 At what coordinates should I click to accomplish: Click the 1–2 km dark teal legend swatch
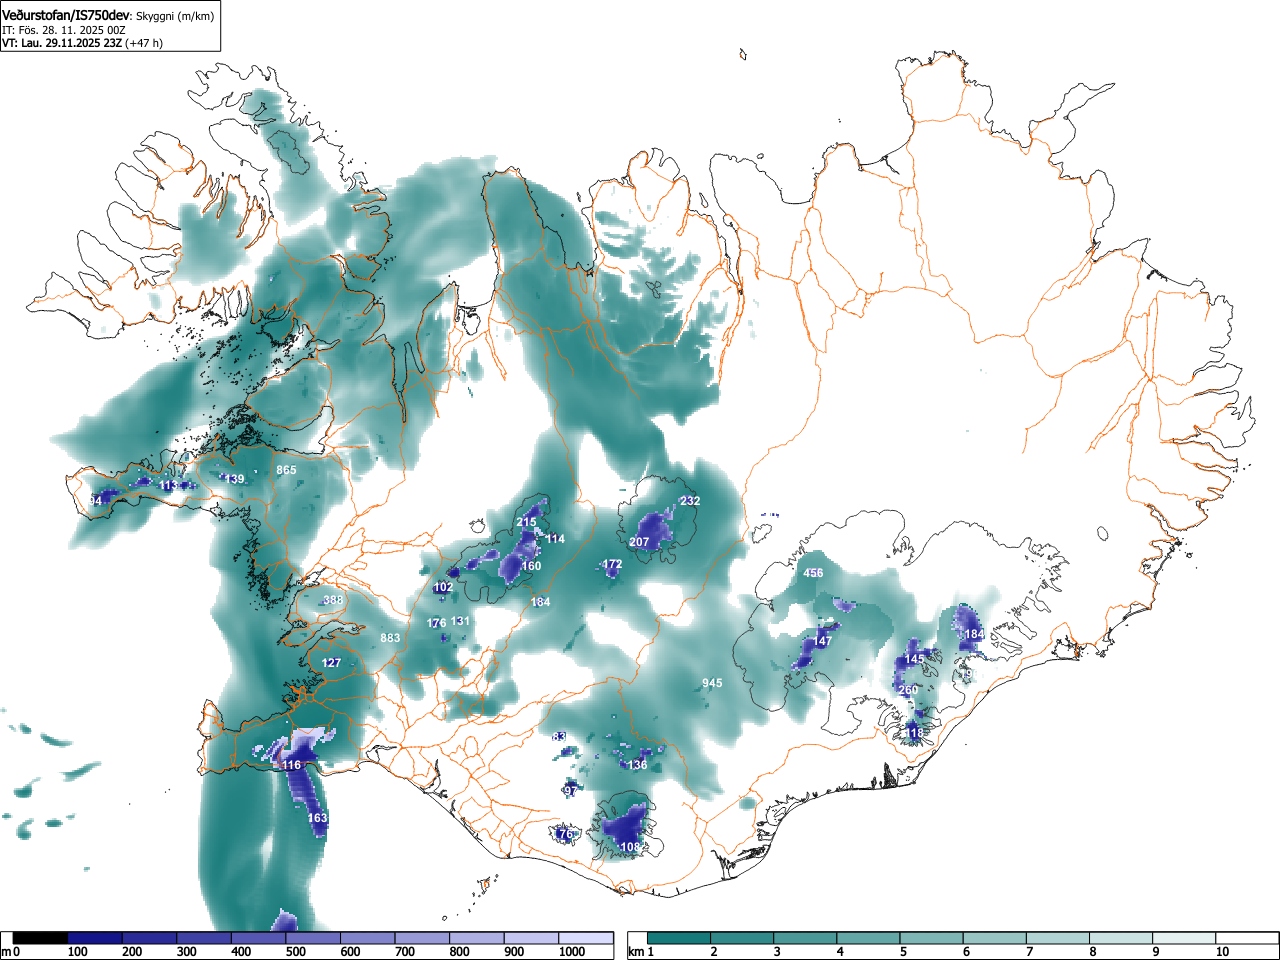[x=679, y=938]
